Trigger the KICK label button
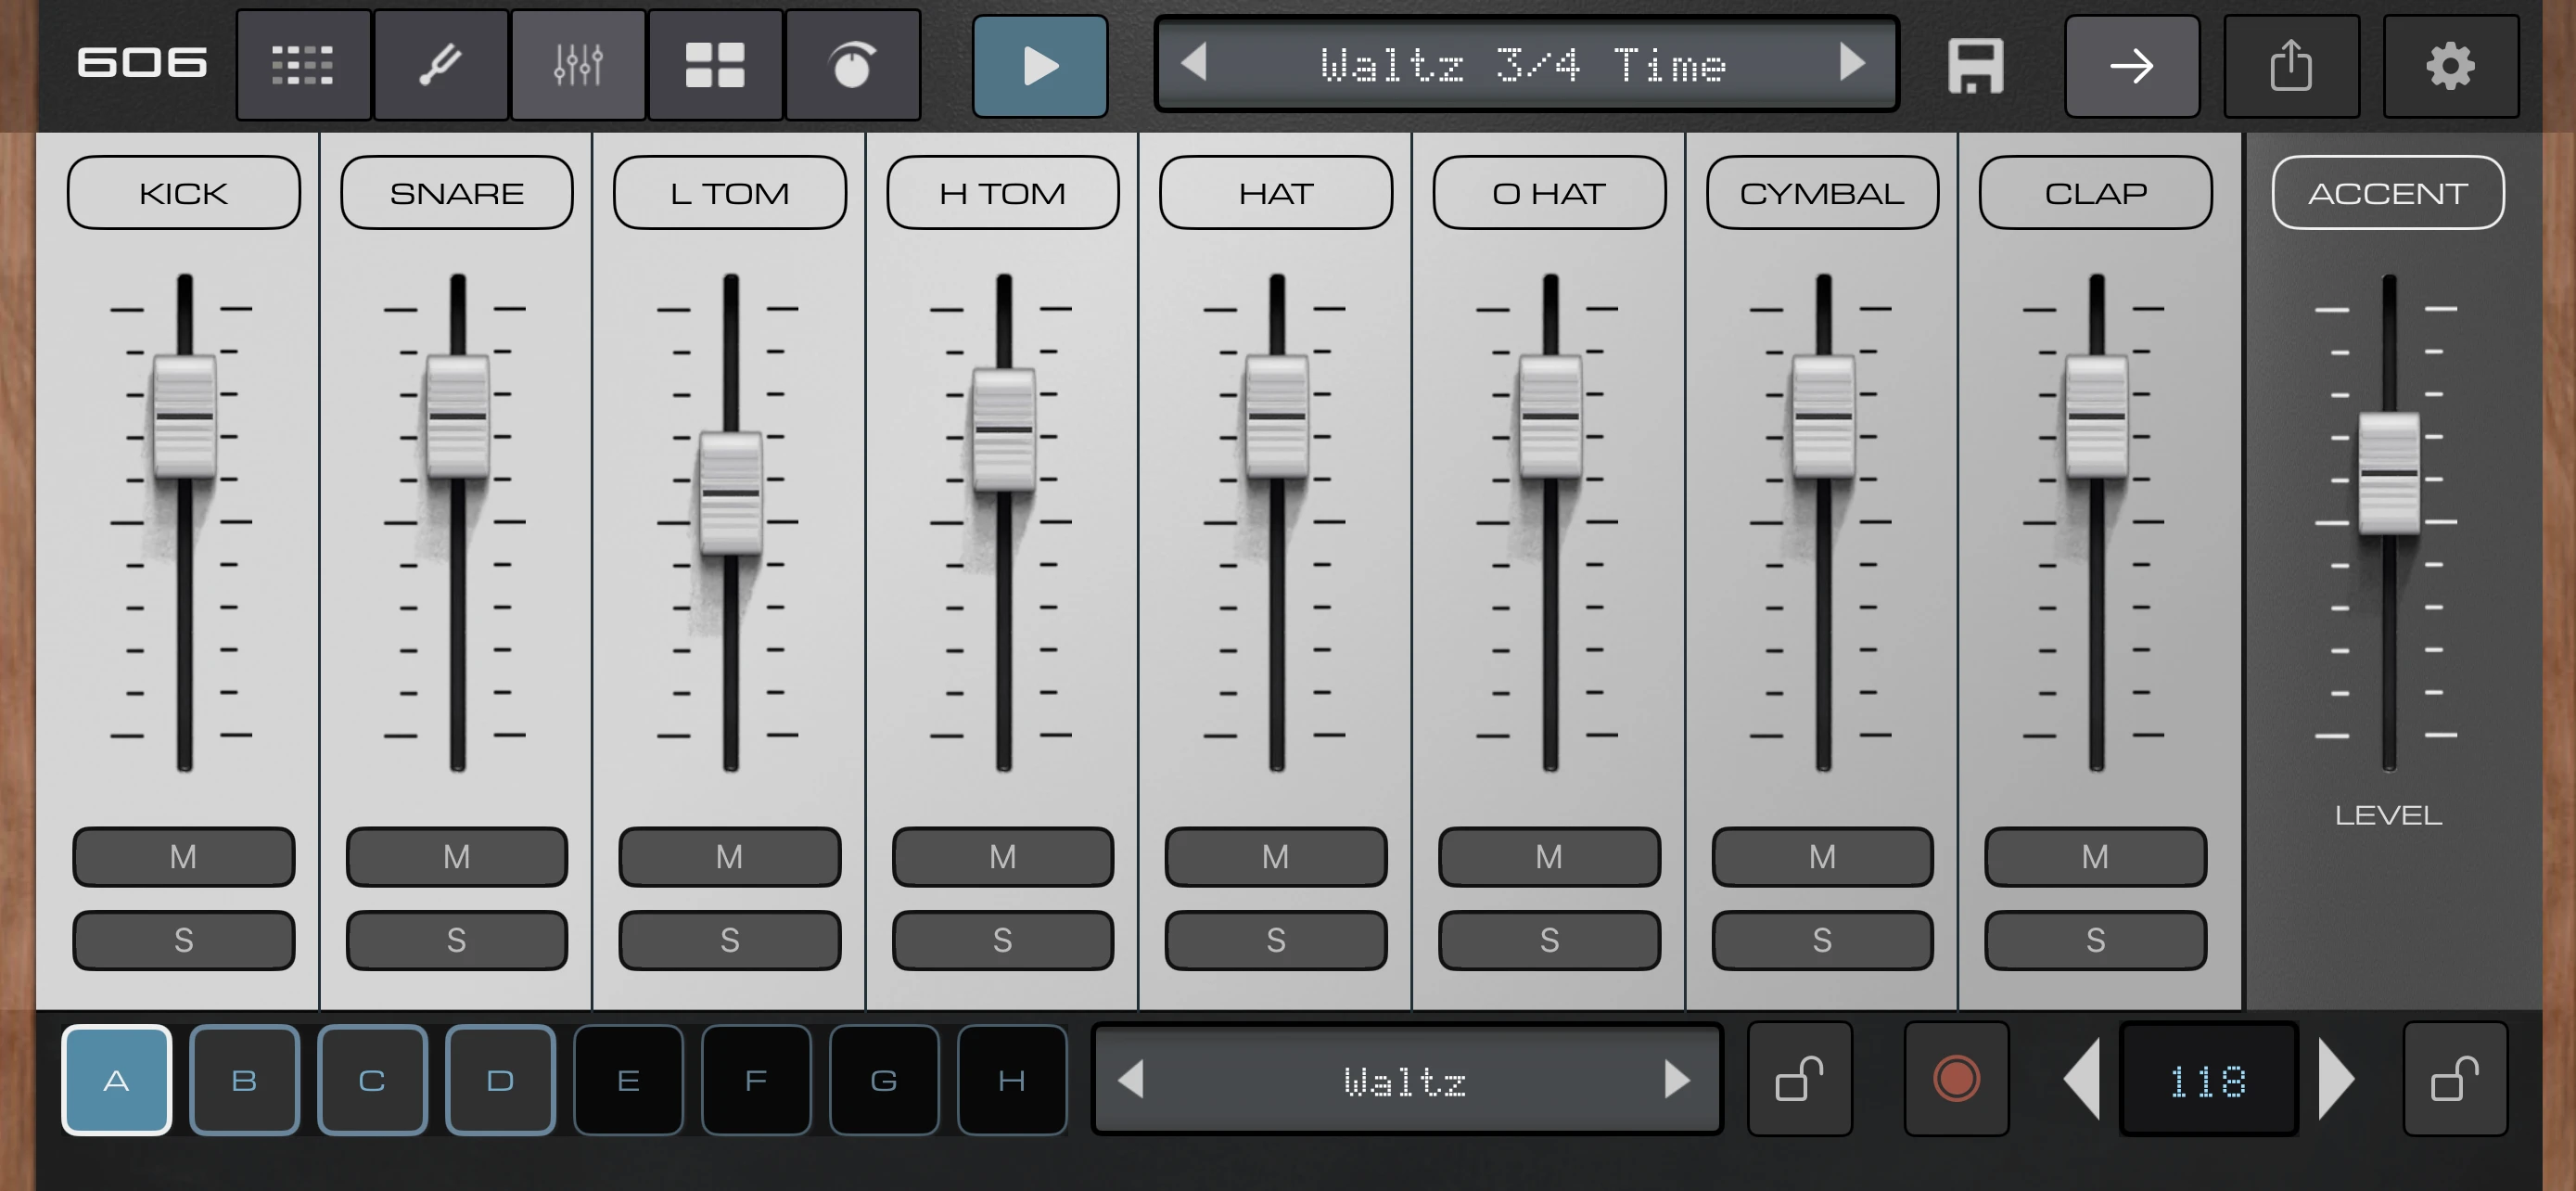 point(184,192)
